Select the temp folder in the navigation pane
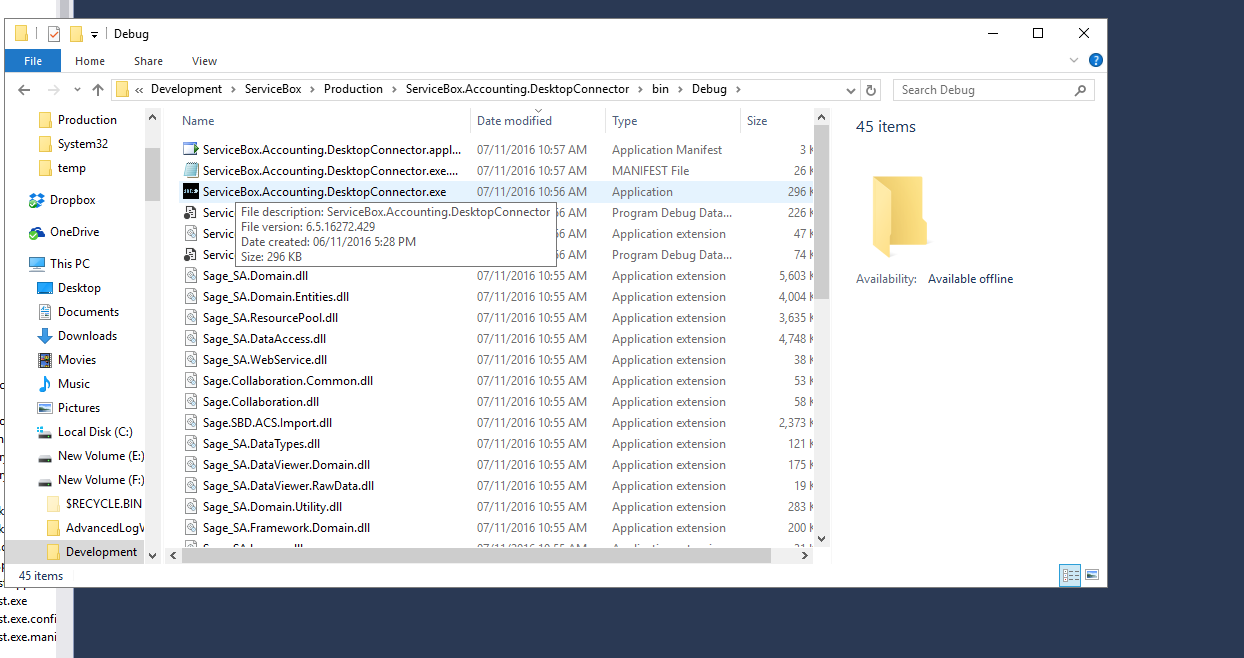The height and width of the screenshot is (658, 1244). pos(71,168)
